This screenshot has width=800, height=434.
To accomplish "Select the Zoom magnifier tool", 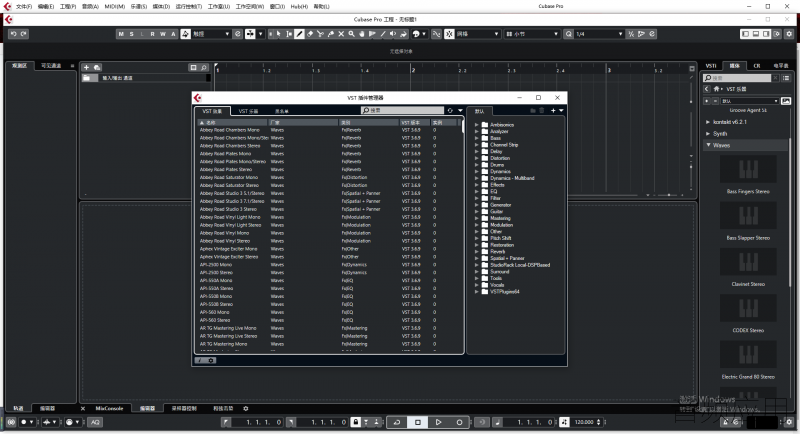I will (x=352, y=34).
